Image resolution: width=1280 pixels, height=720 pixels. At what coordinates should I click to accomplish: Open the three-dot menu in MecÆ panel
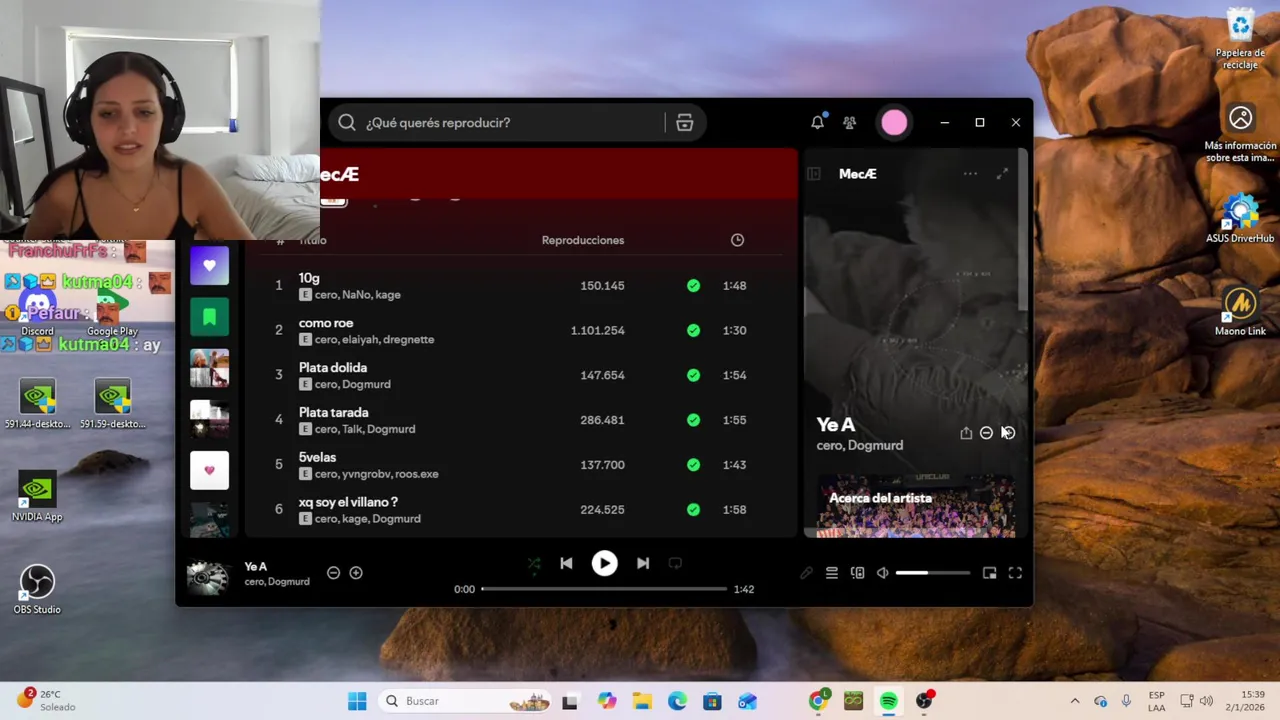click(970, 174)
